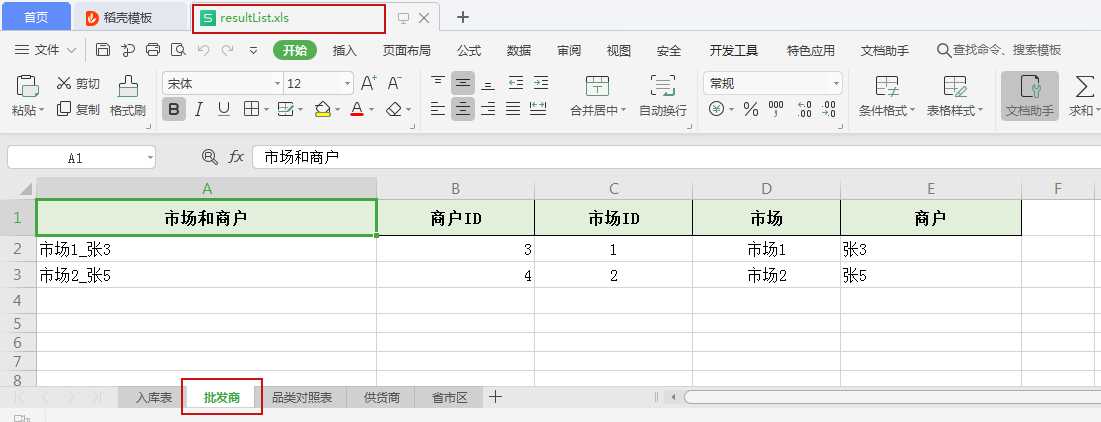Open the 文档助手 tool in the ribbon

[x=1029, y=95]
